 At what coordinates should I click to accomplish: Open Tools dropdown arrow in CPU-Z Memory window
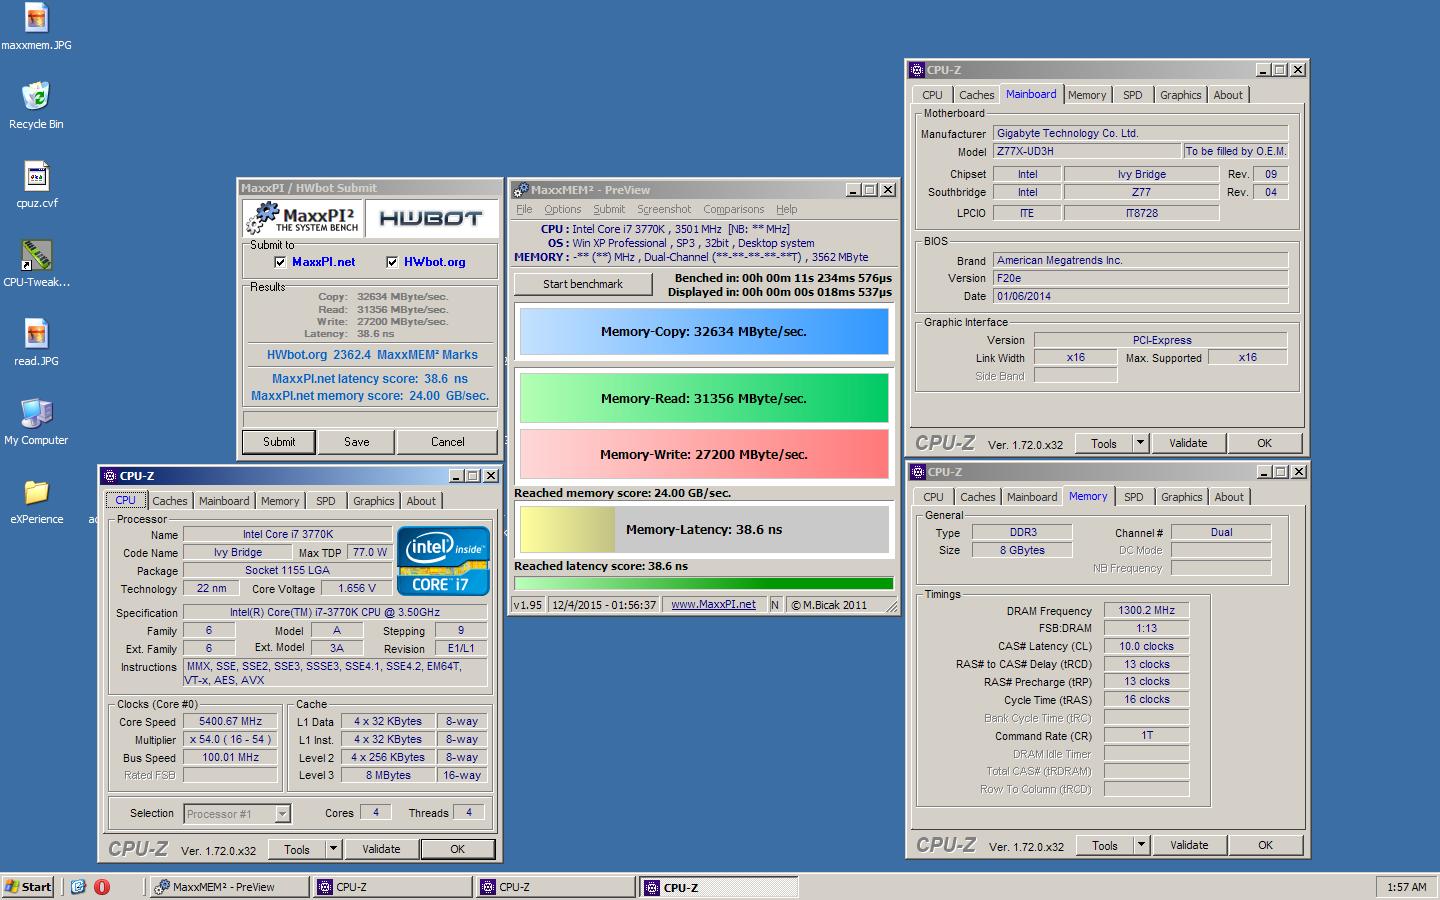click(1141, 845)
